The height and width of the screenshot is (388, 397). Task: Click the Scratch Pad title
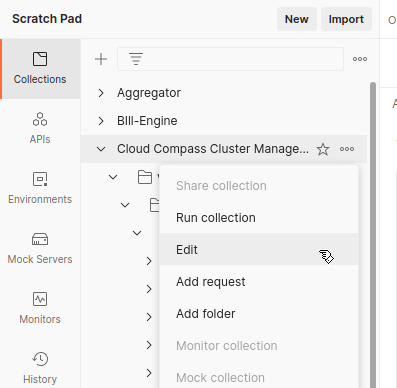(x=47, y=19)
